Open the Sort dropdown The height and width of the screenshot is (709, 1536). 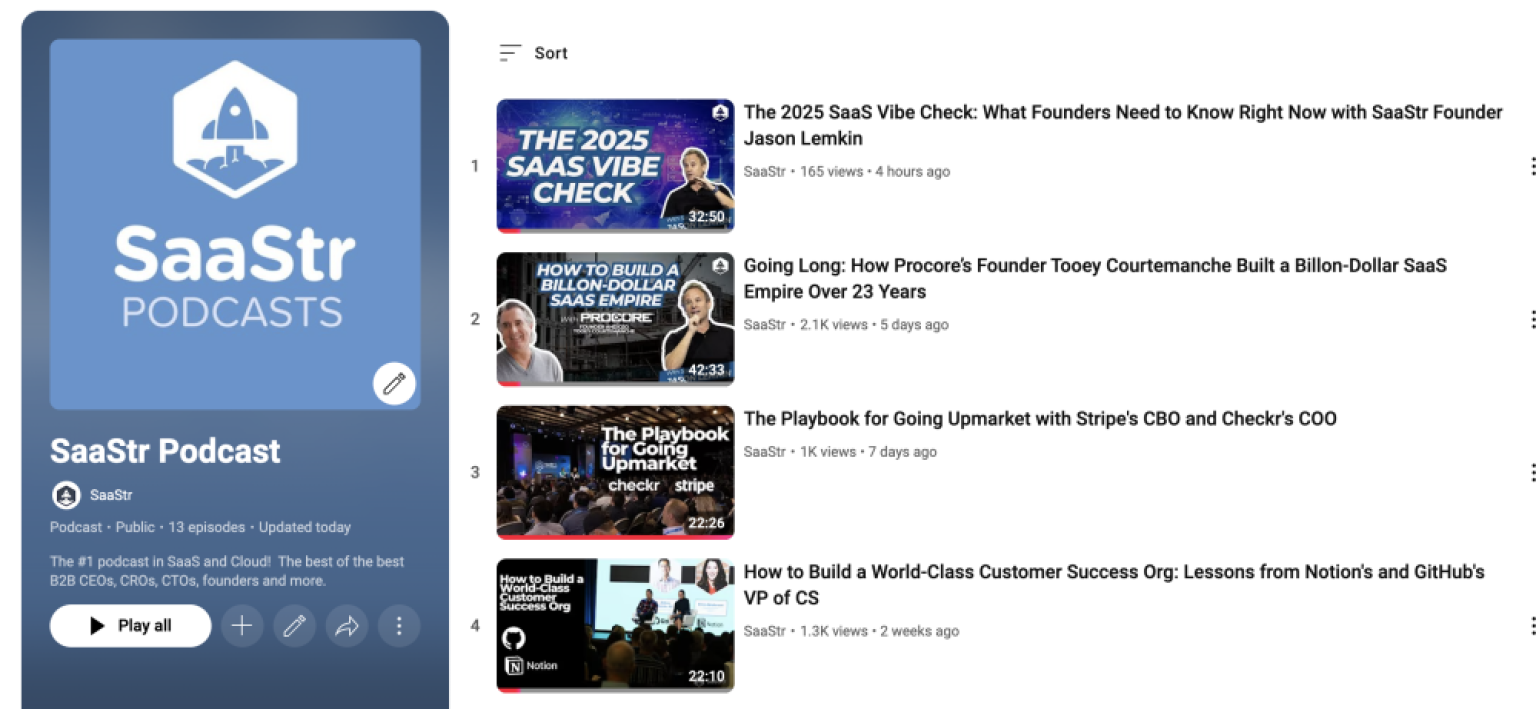pos(533,53)
